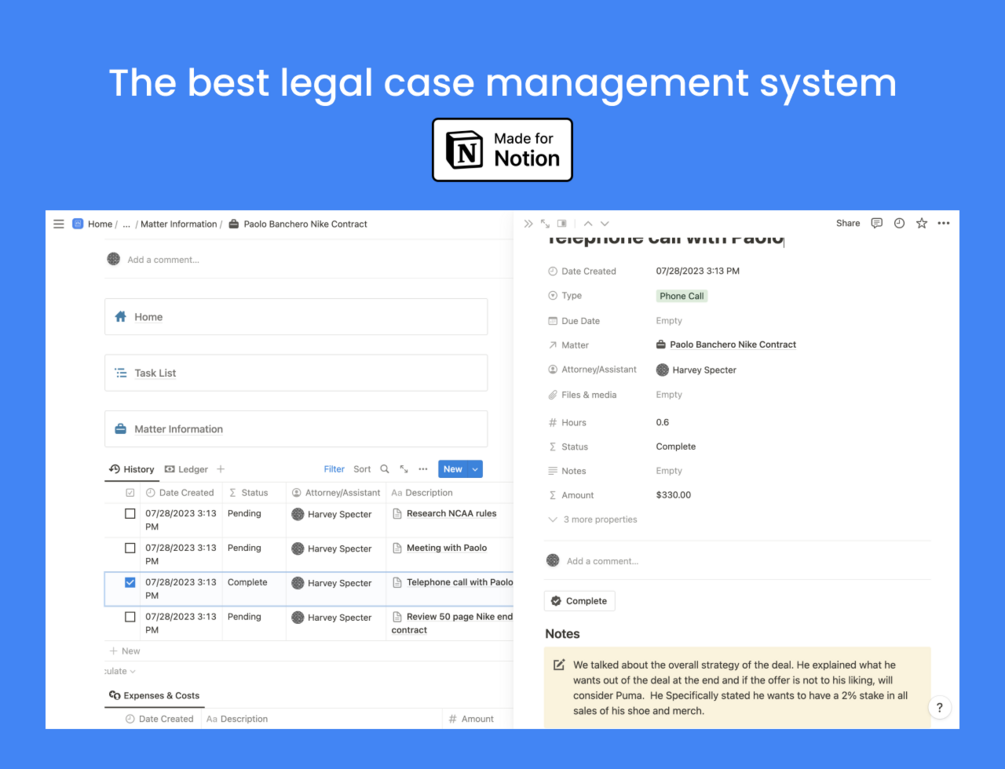1005x769 pixels.
Task: Open Review 50 page Nike contract entry
Action: [x=452, y=623]
